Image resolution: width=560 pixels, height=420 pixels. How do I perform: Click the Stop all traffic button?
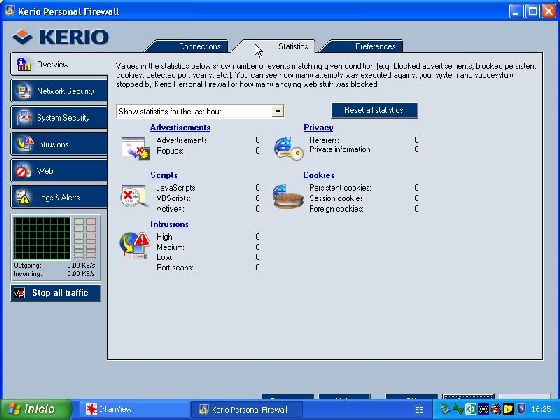tap(56, 293)
